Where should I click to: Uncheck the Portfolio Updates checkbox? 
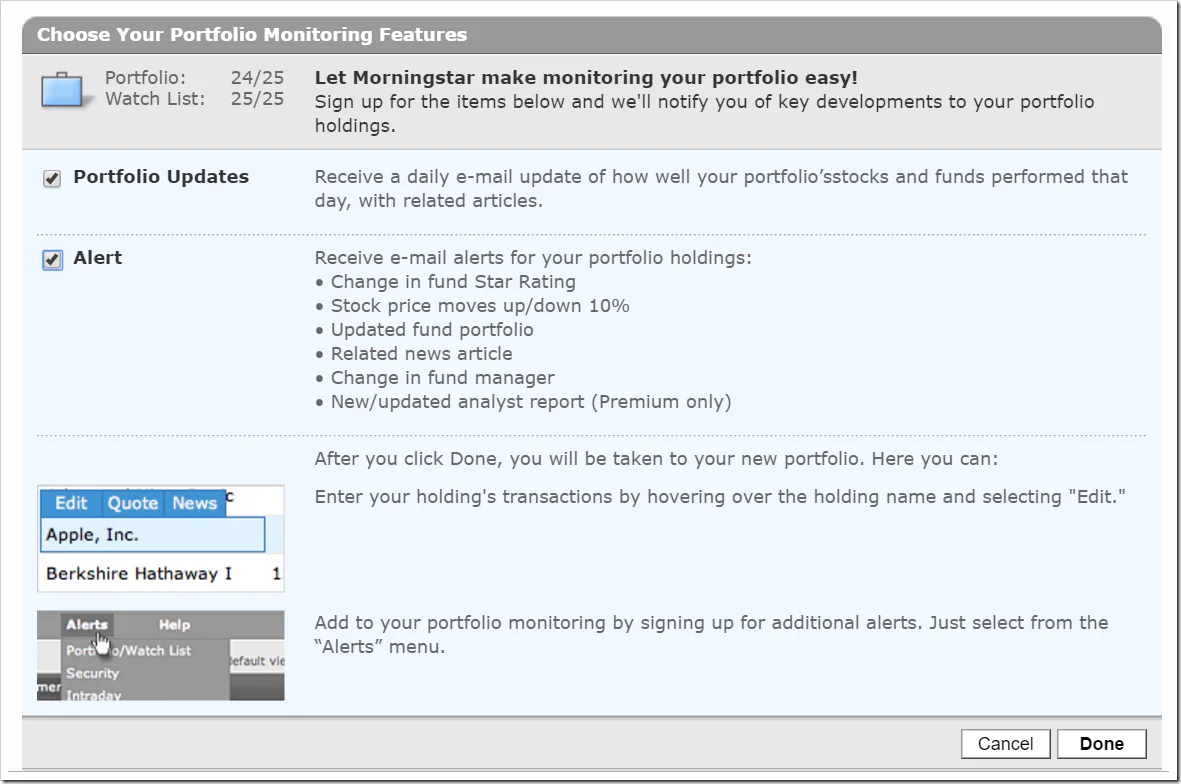click(x=52, y=178)
